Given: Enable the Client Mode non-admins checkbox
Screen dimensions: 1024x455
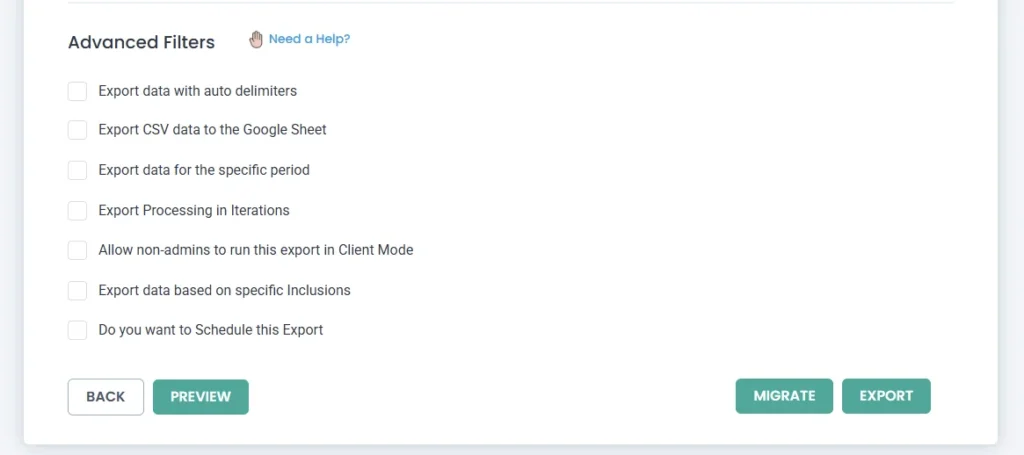Looking at the screenshot, I should [x=78, y=250].
